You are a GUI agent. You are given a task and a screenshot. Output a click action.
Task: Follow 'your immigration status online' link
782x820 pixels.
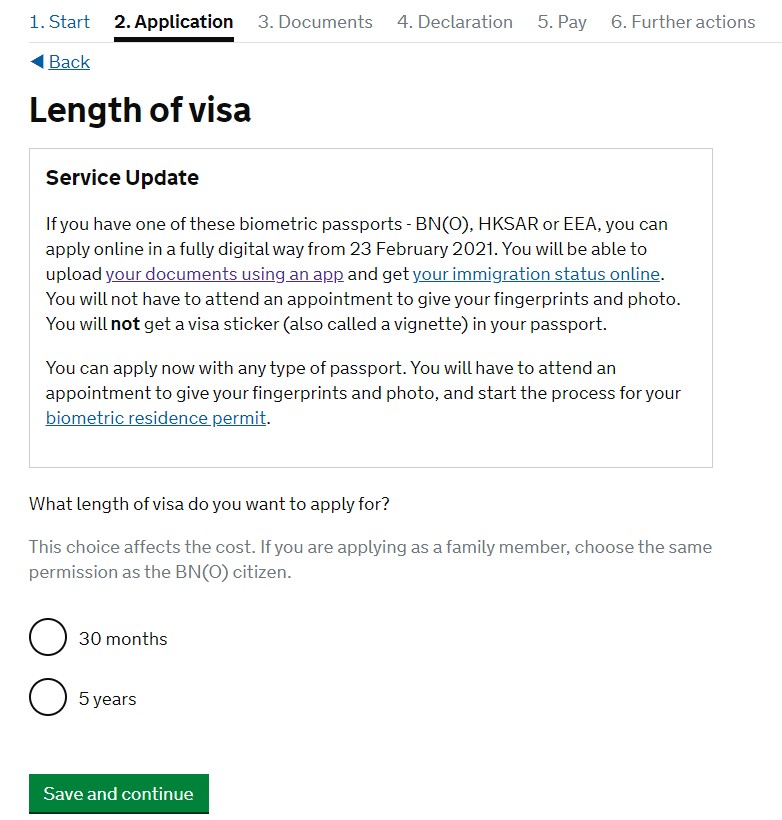[536, 274]
